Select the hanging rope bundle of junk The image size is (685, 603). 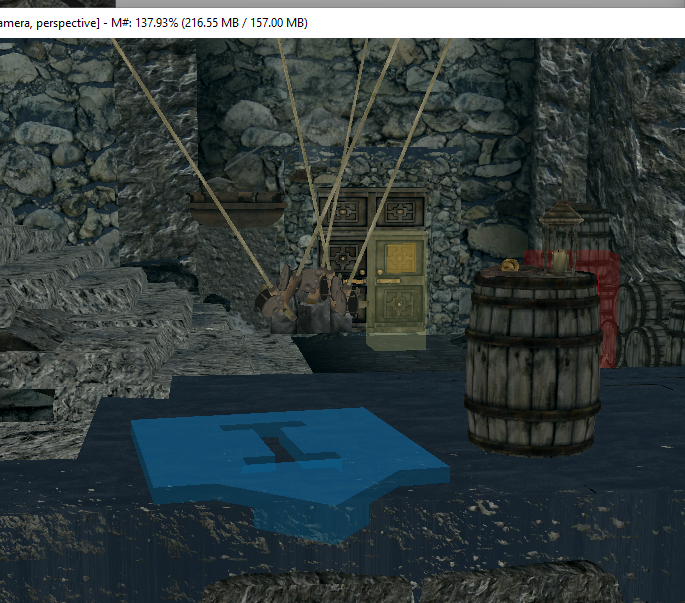310,295
